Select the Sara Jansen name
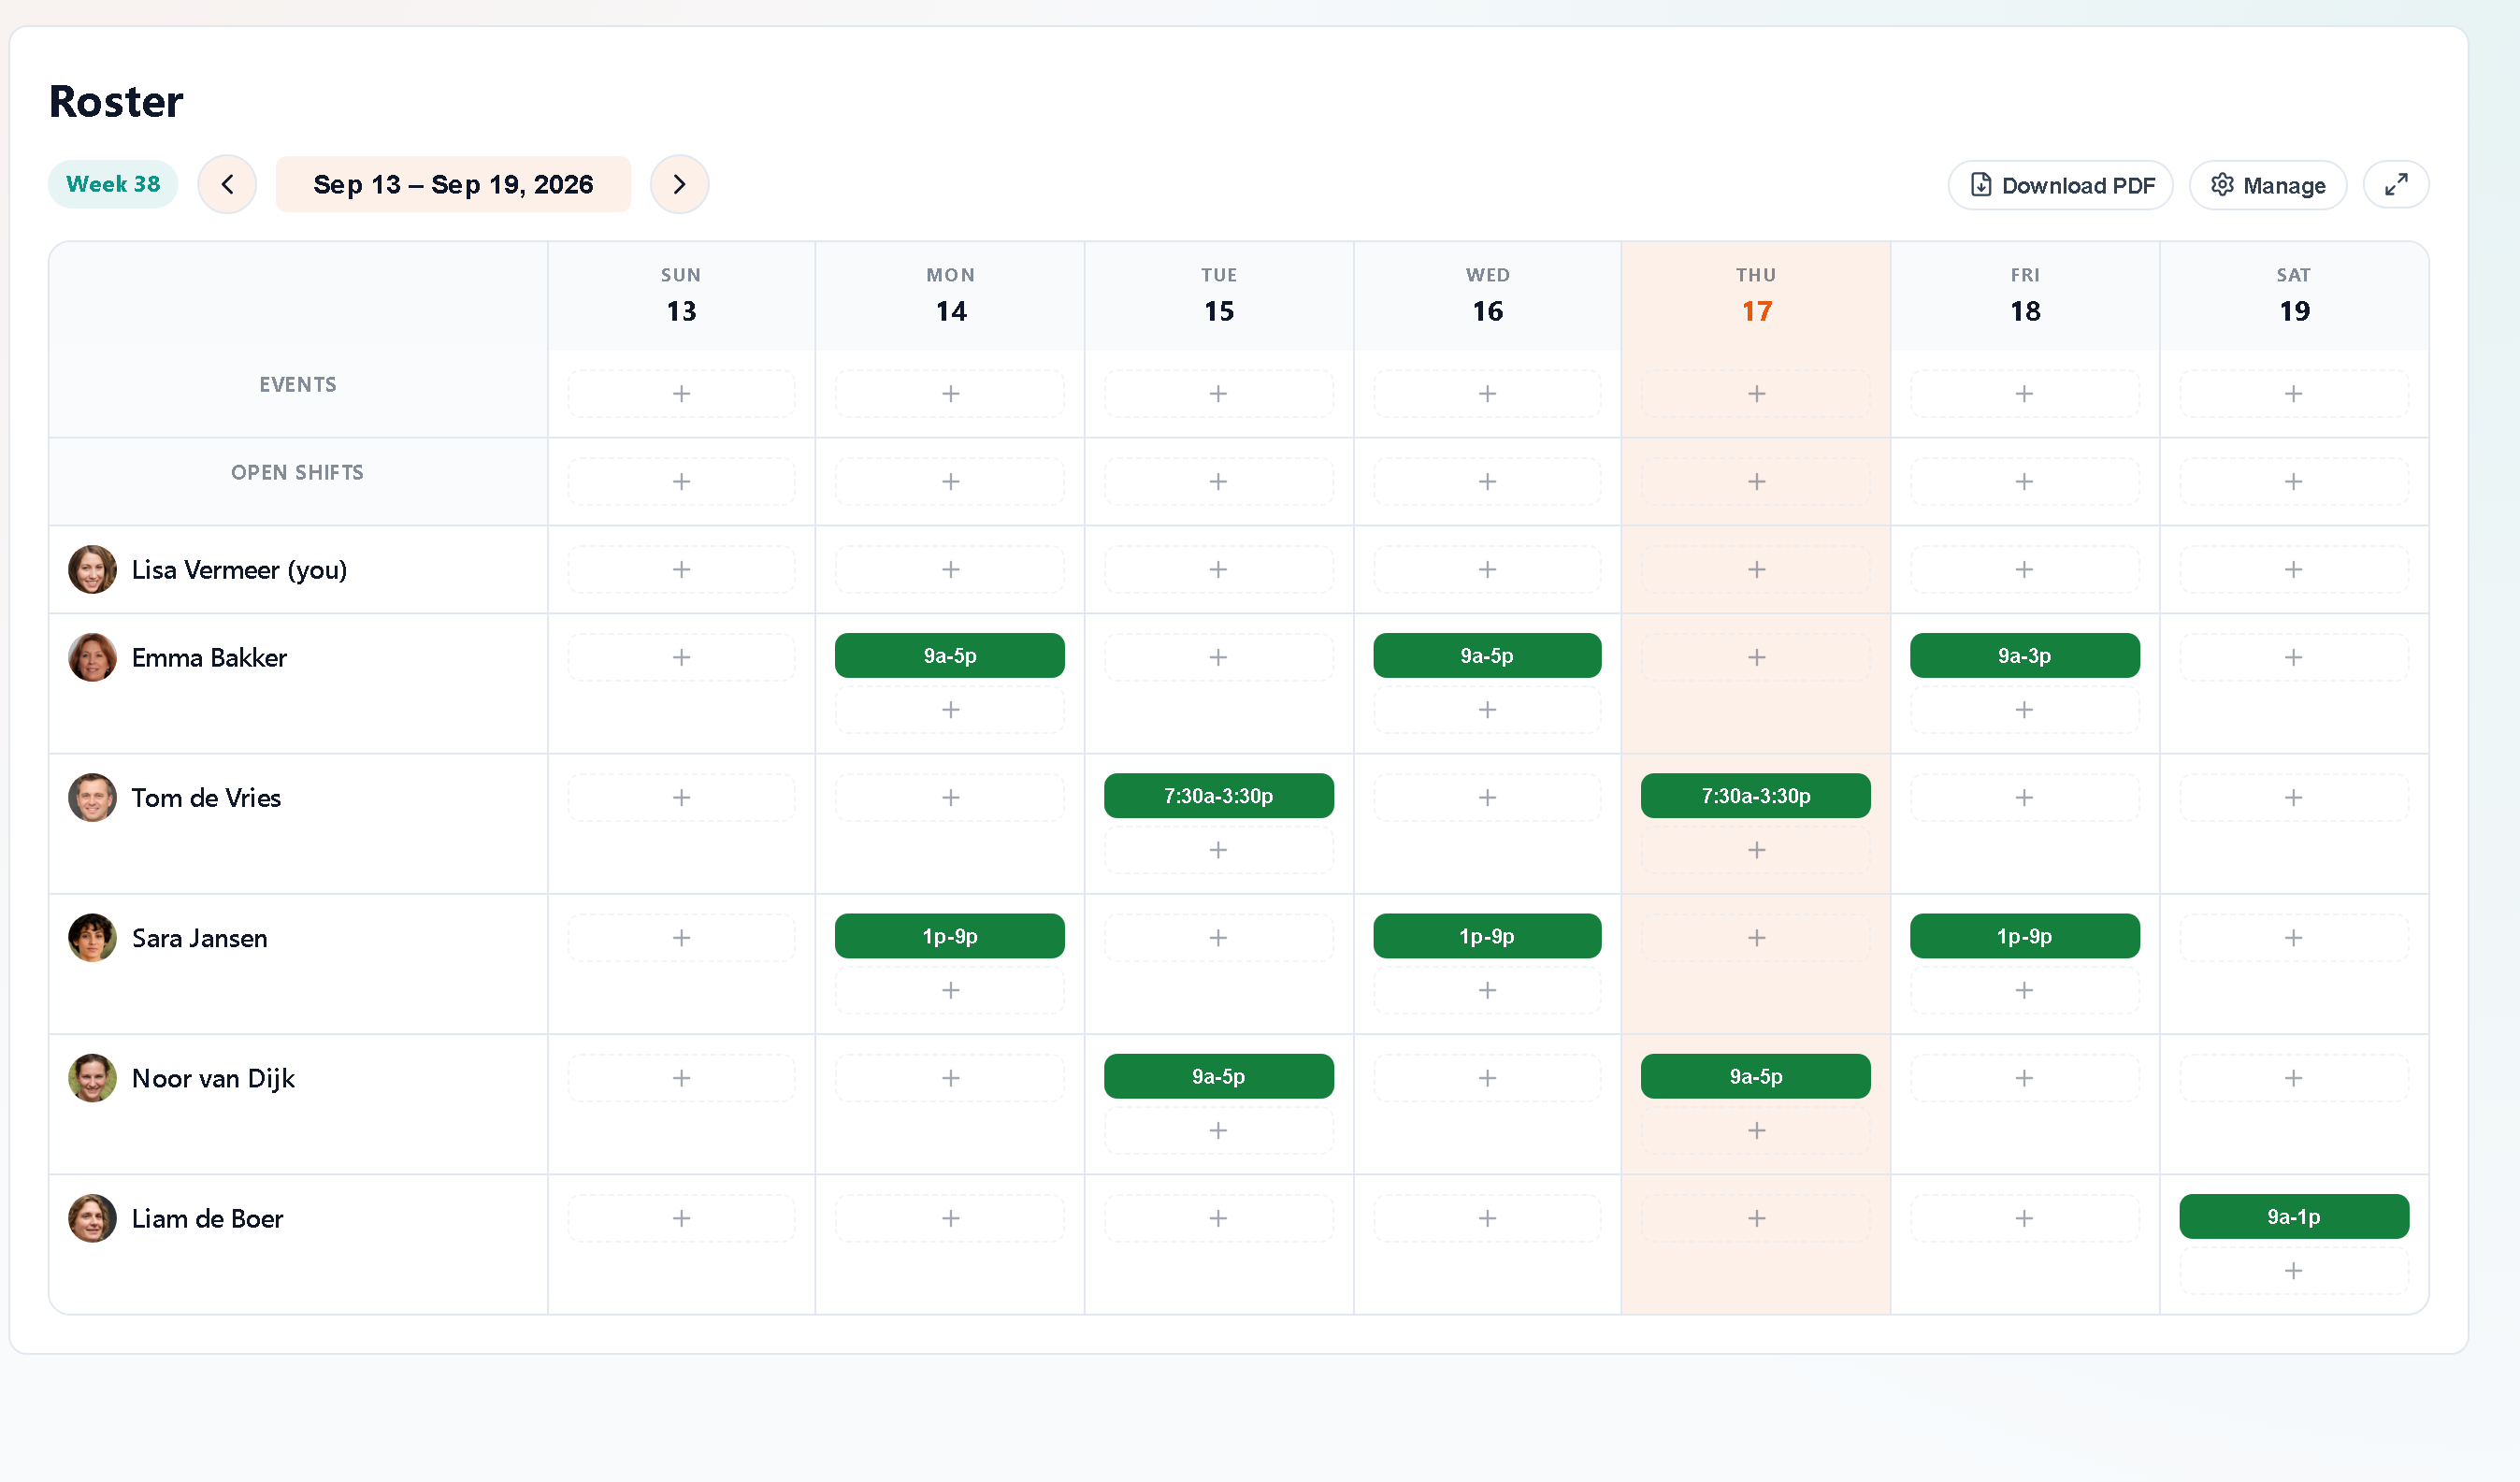This screenshot has height=1482, width=2520. tap(200, 938)
